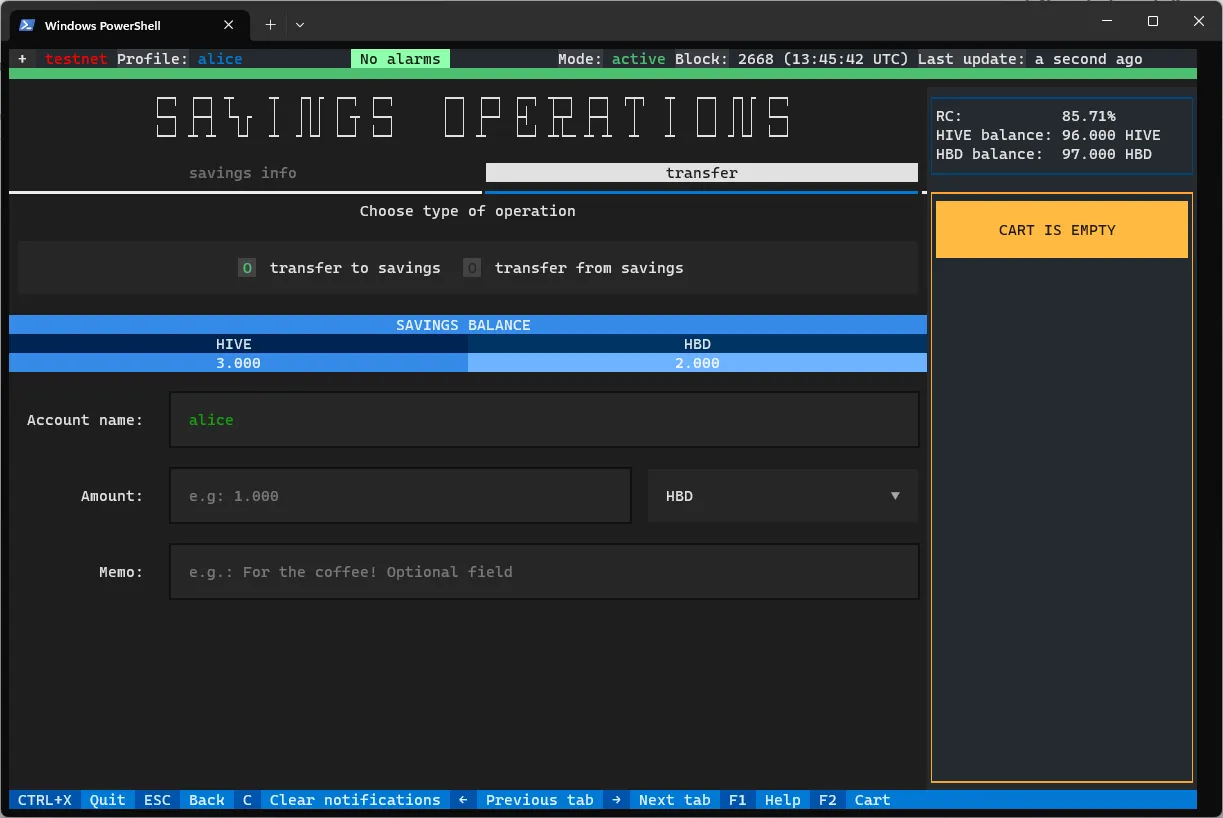Maximize the PowerShell window

pos(1153,21)
